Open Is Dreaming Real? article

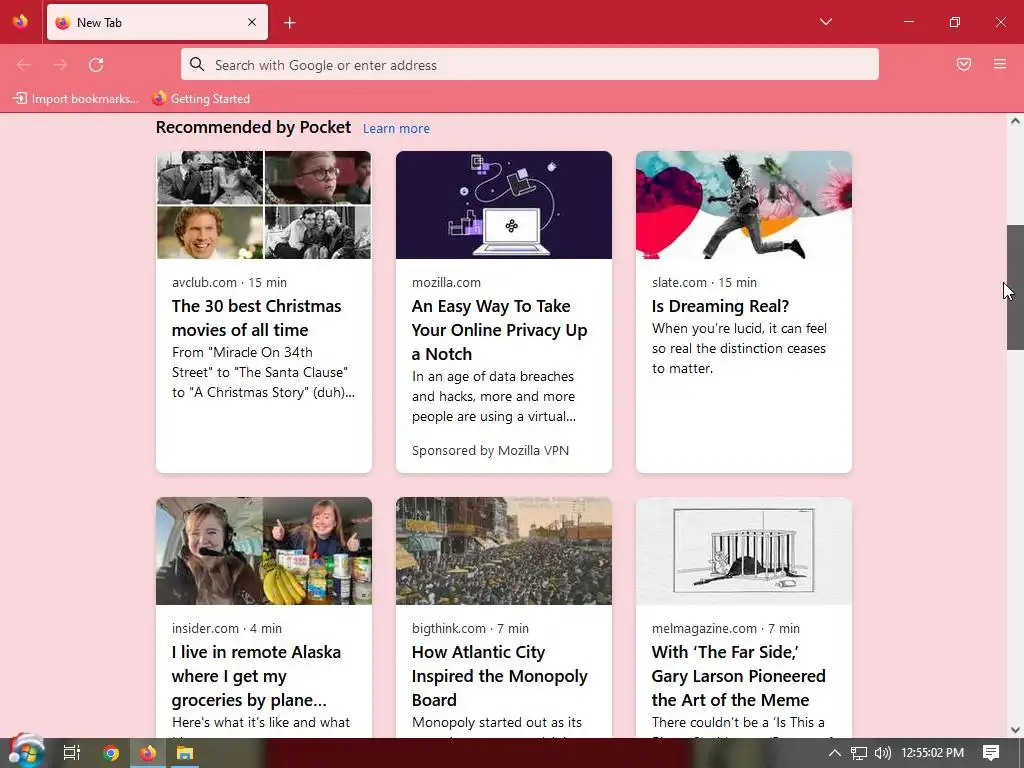point(720,306)
